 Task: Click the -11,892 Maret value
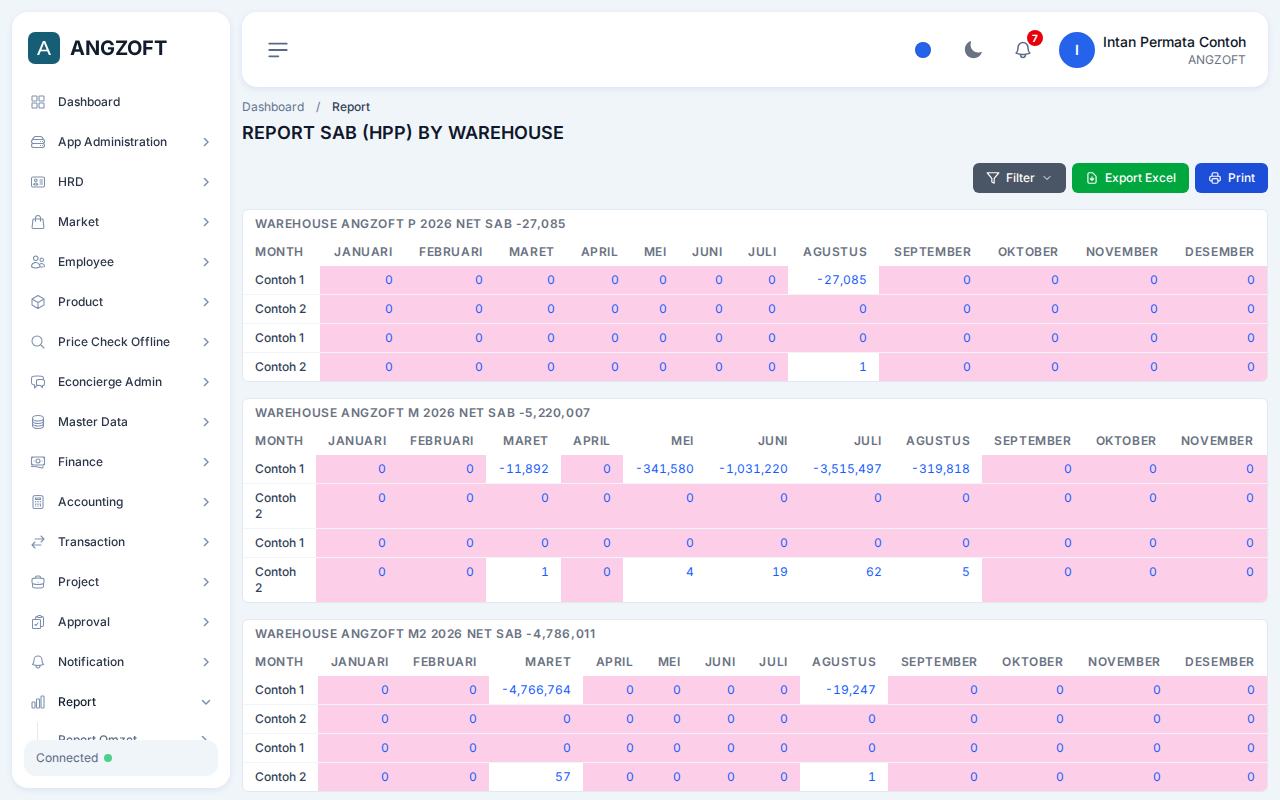pyautogui.click(x=523, y=469)
